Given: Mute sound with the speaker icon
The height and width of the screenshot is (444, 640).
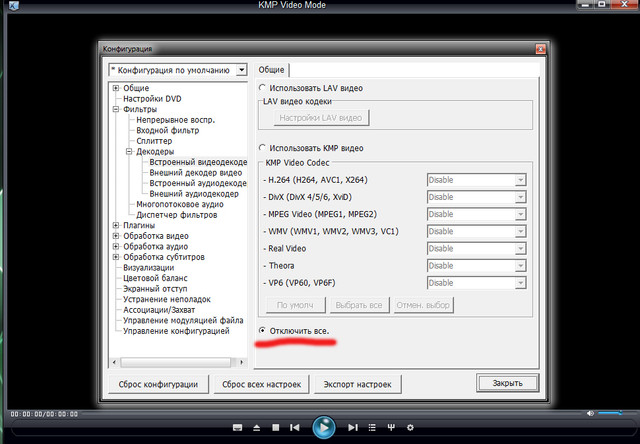Looking at the screenshot, I should [x=590, y=413].
